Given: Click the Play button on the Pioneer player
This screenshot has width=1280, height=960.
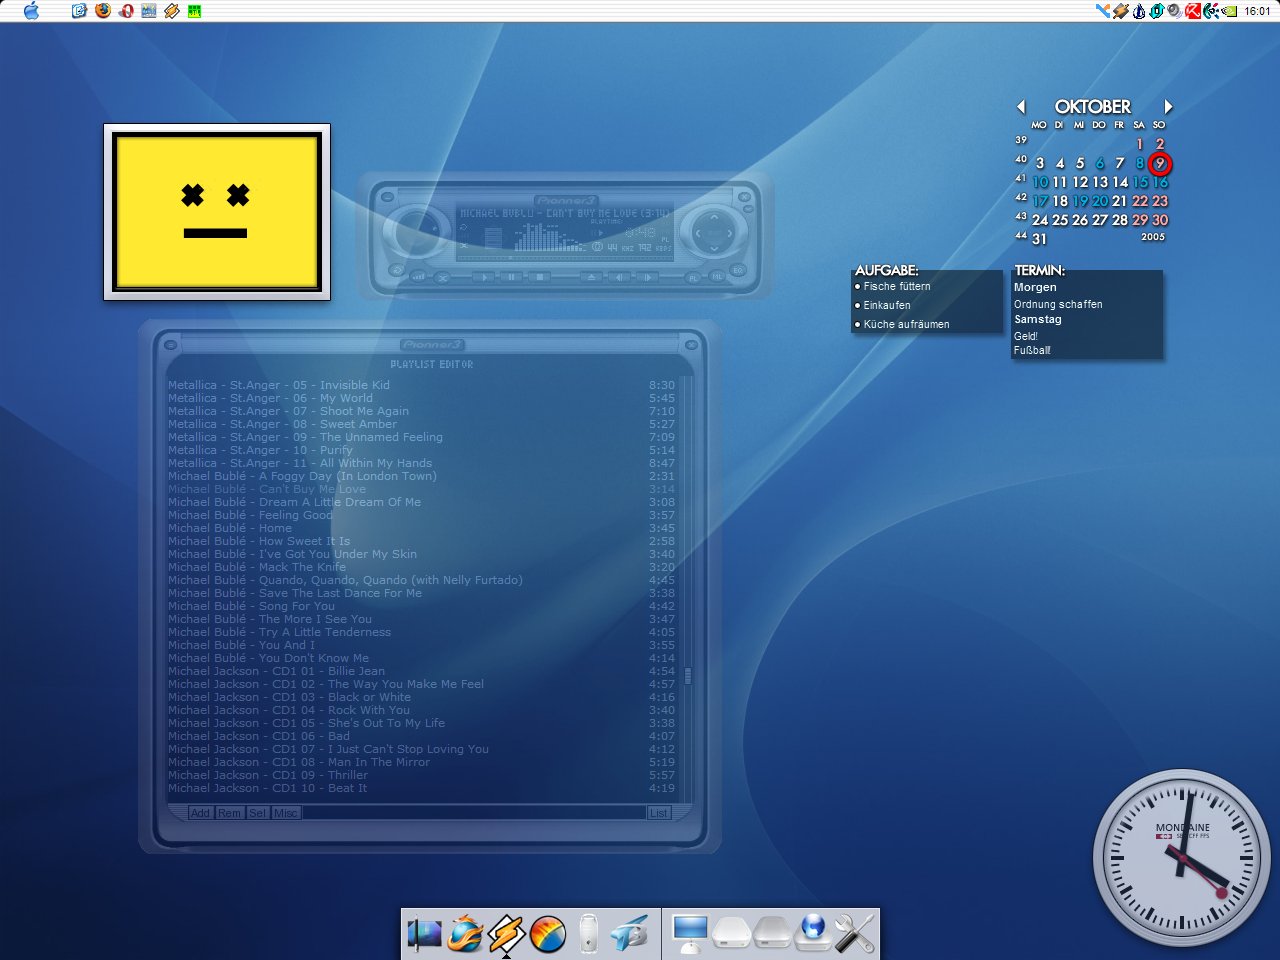Looking at the screenshot, I should 484,277.
